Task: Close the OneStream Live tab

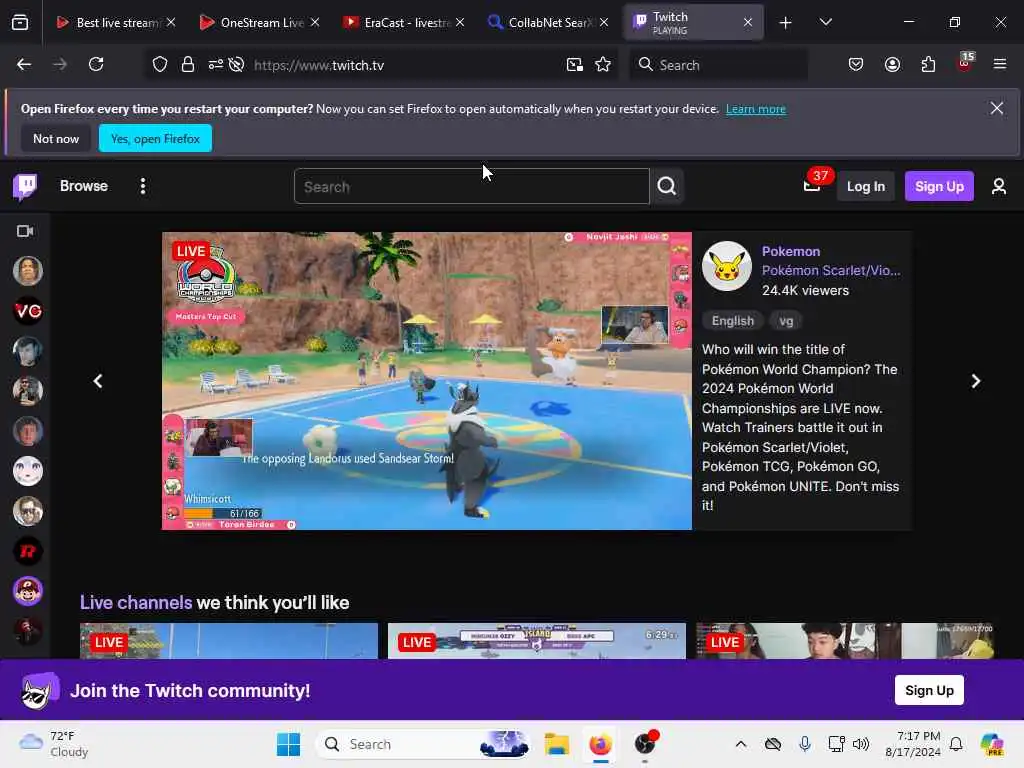Action: pyautogui.click(x=315, y=22)
